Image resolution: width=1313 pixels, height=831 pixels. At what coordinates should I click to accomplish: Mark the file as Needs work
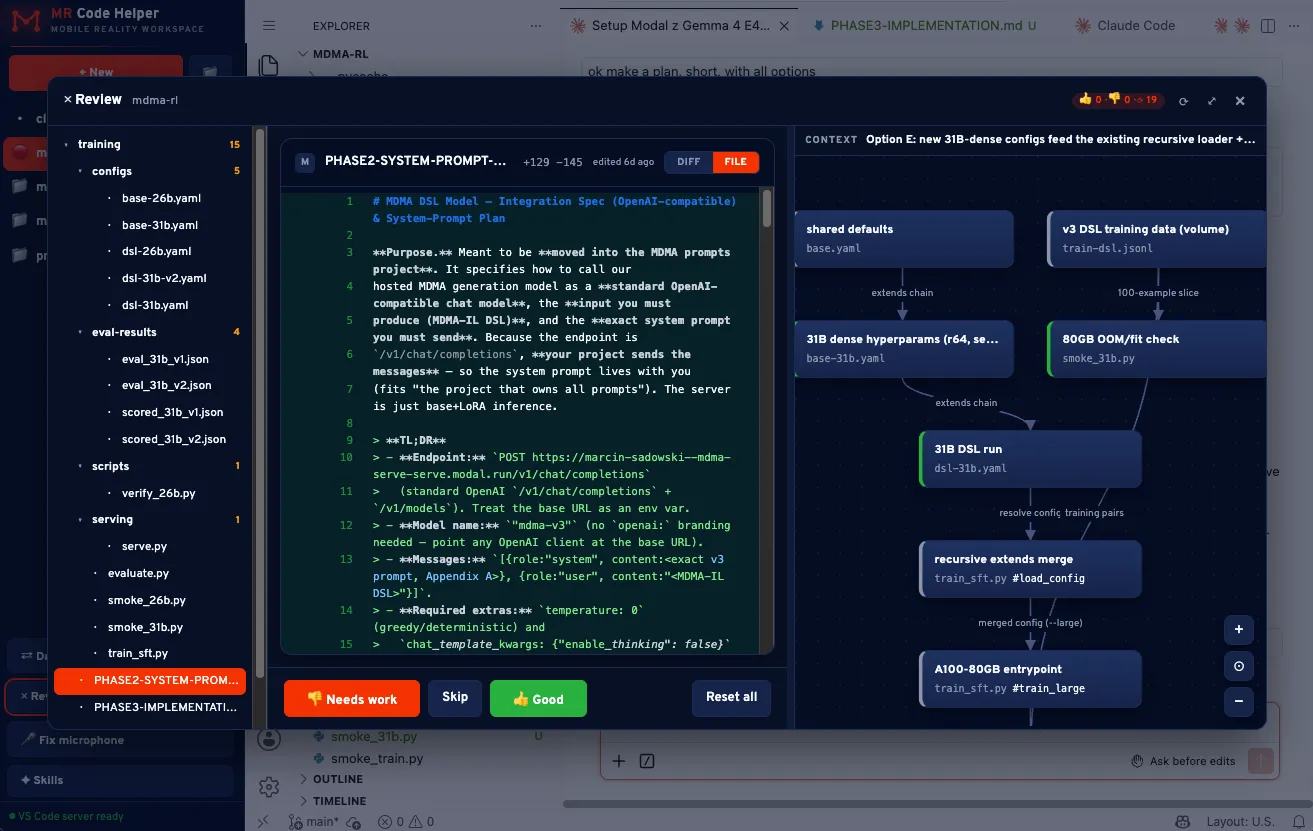click(351, 699)
